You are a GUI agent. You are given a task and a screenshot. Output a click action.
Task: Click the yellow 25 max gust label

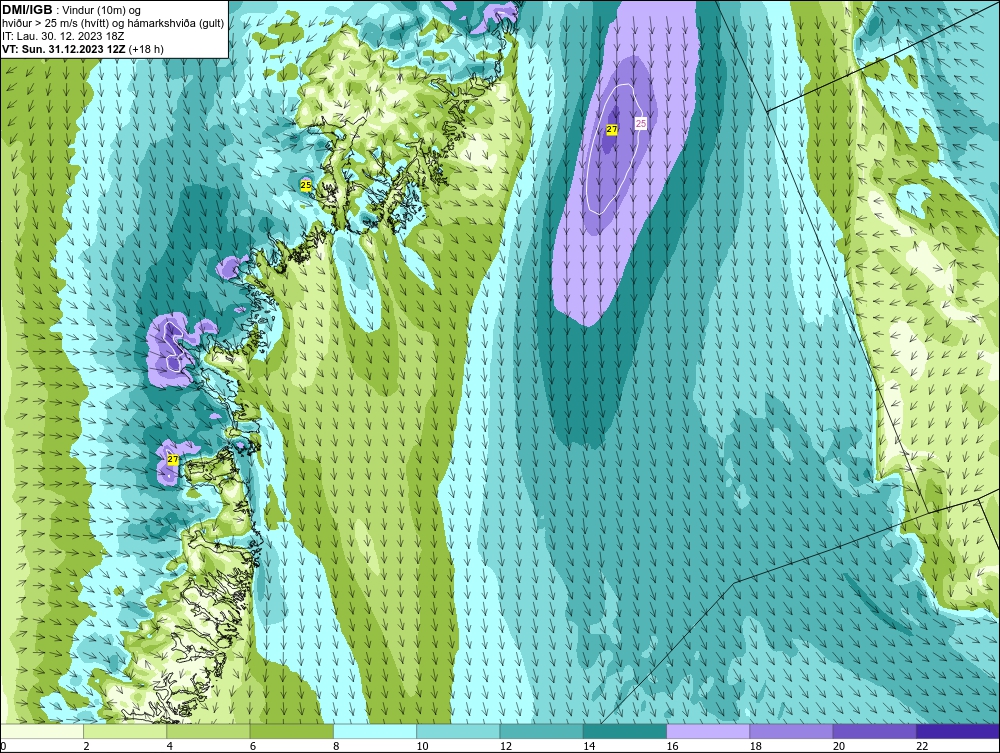[x=305, y=185]
